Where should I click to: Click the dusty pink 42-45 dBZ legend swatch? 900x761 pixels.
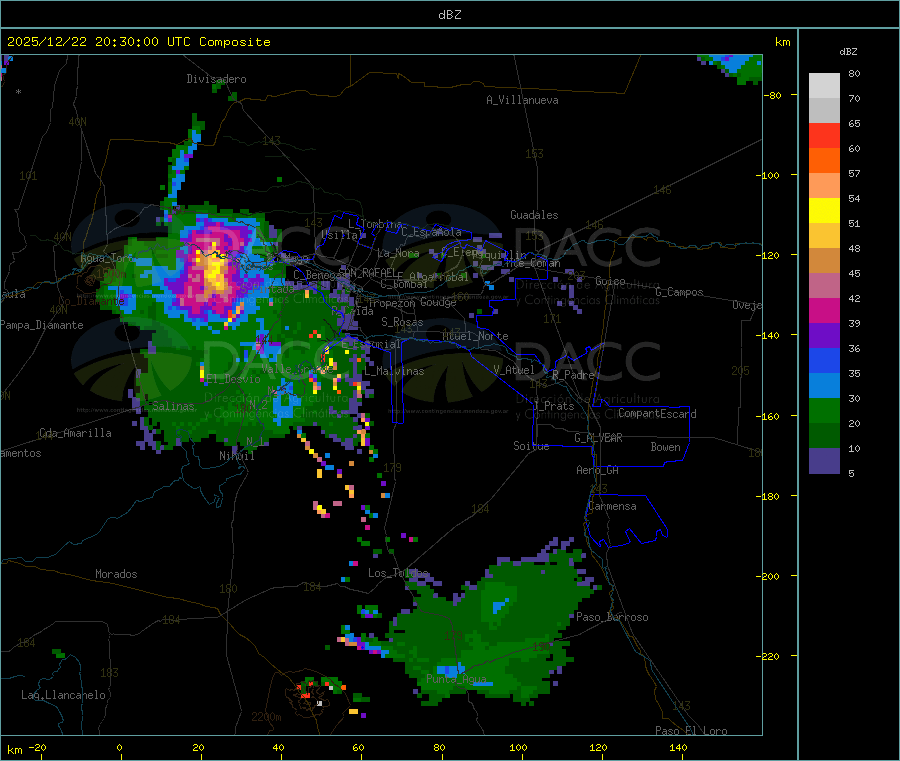click(x=824, y=286)
